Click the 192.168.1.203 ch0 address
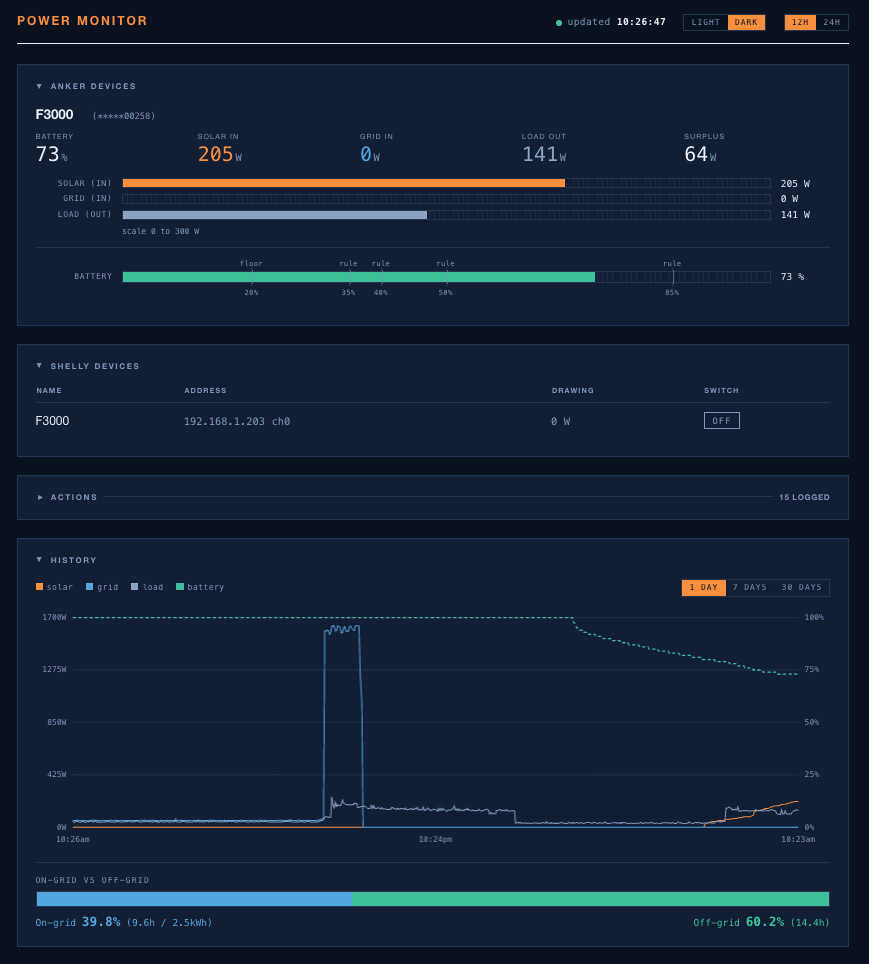Viewport: 869px width, 964px height. click(237, 421)
